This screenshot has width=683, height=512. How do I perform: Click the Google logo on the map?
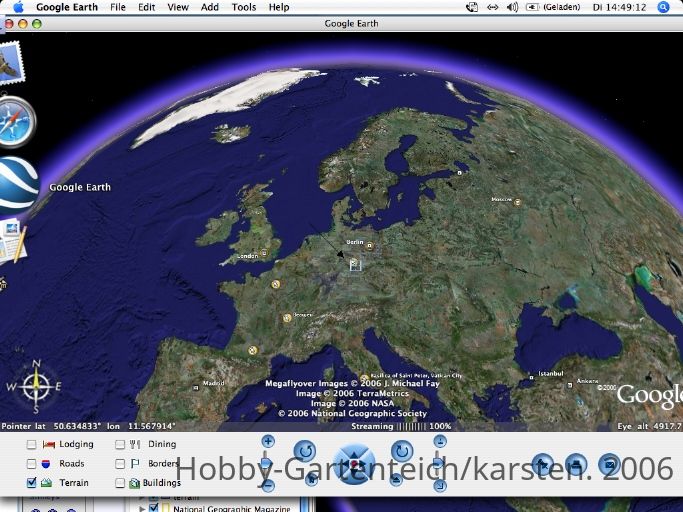coord(649,396)
